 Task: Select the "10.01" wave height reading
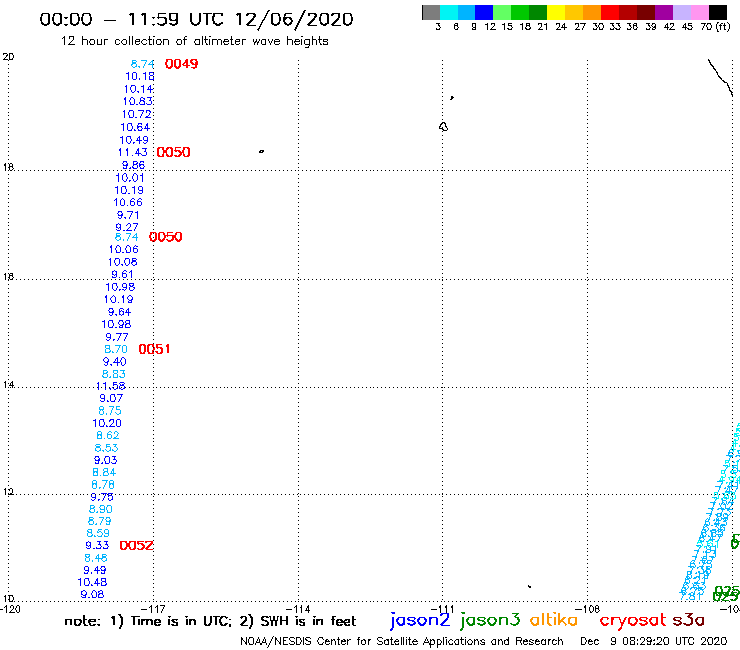click(x=130, y=178)
